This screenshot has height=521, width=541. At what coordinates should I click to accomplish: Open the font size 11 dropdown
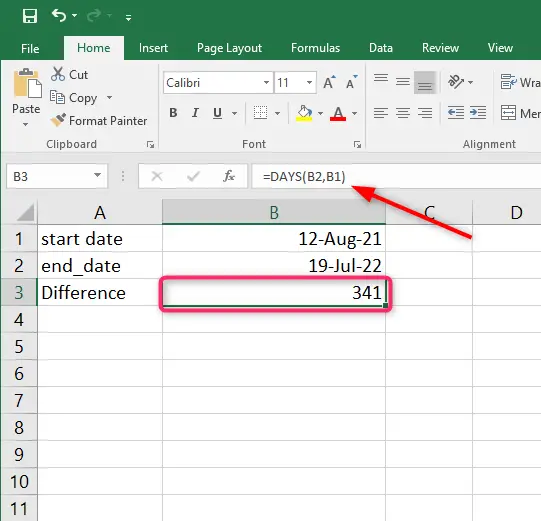(x=309, y=82)
